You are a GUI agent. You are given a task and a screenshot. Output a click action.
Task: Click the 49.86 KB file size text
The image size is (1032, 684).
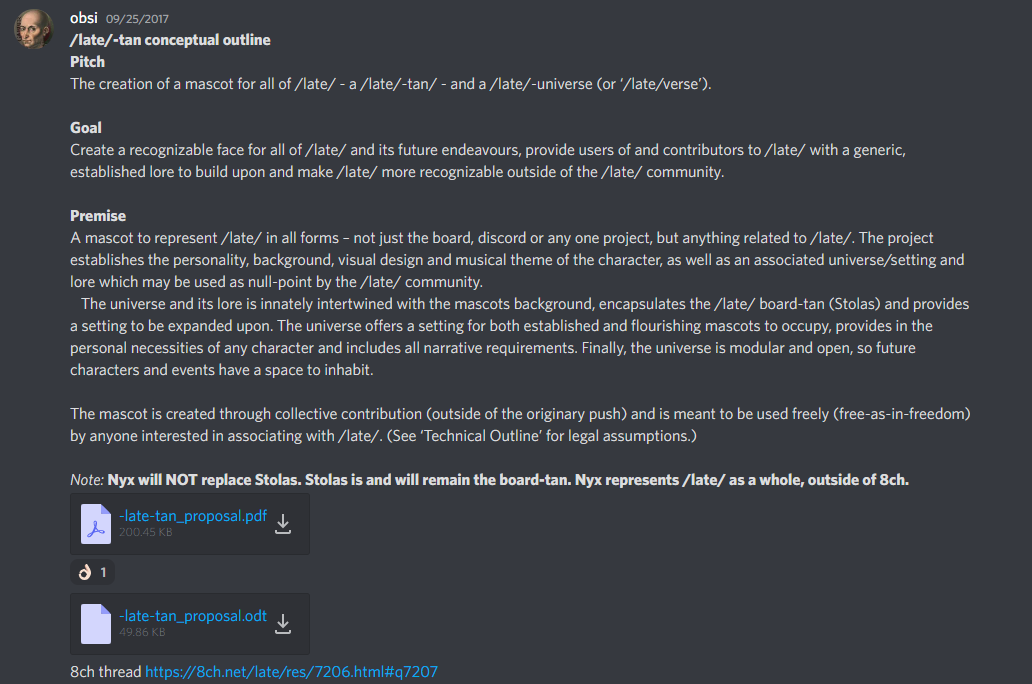pyautogui.click(x=142, y=632)
